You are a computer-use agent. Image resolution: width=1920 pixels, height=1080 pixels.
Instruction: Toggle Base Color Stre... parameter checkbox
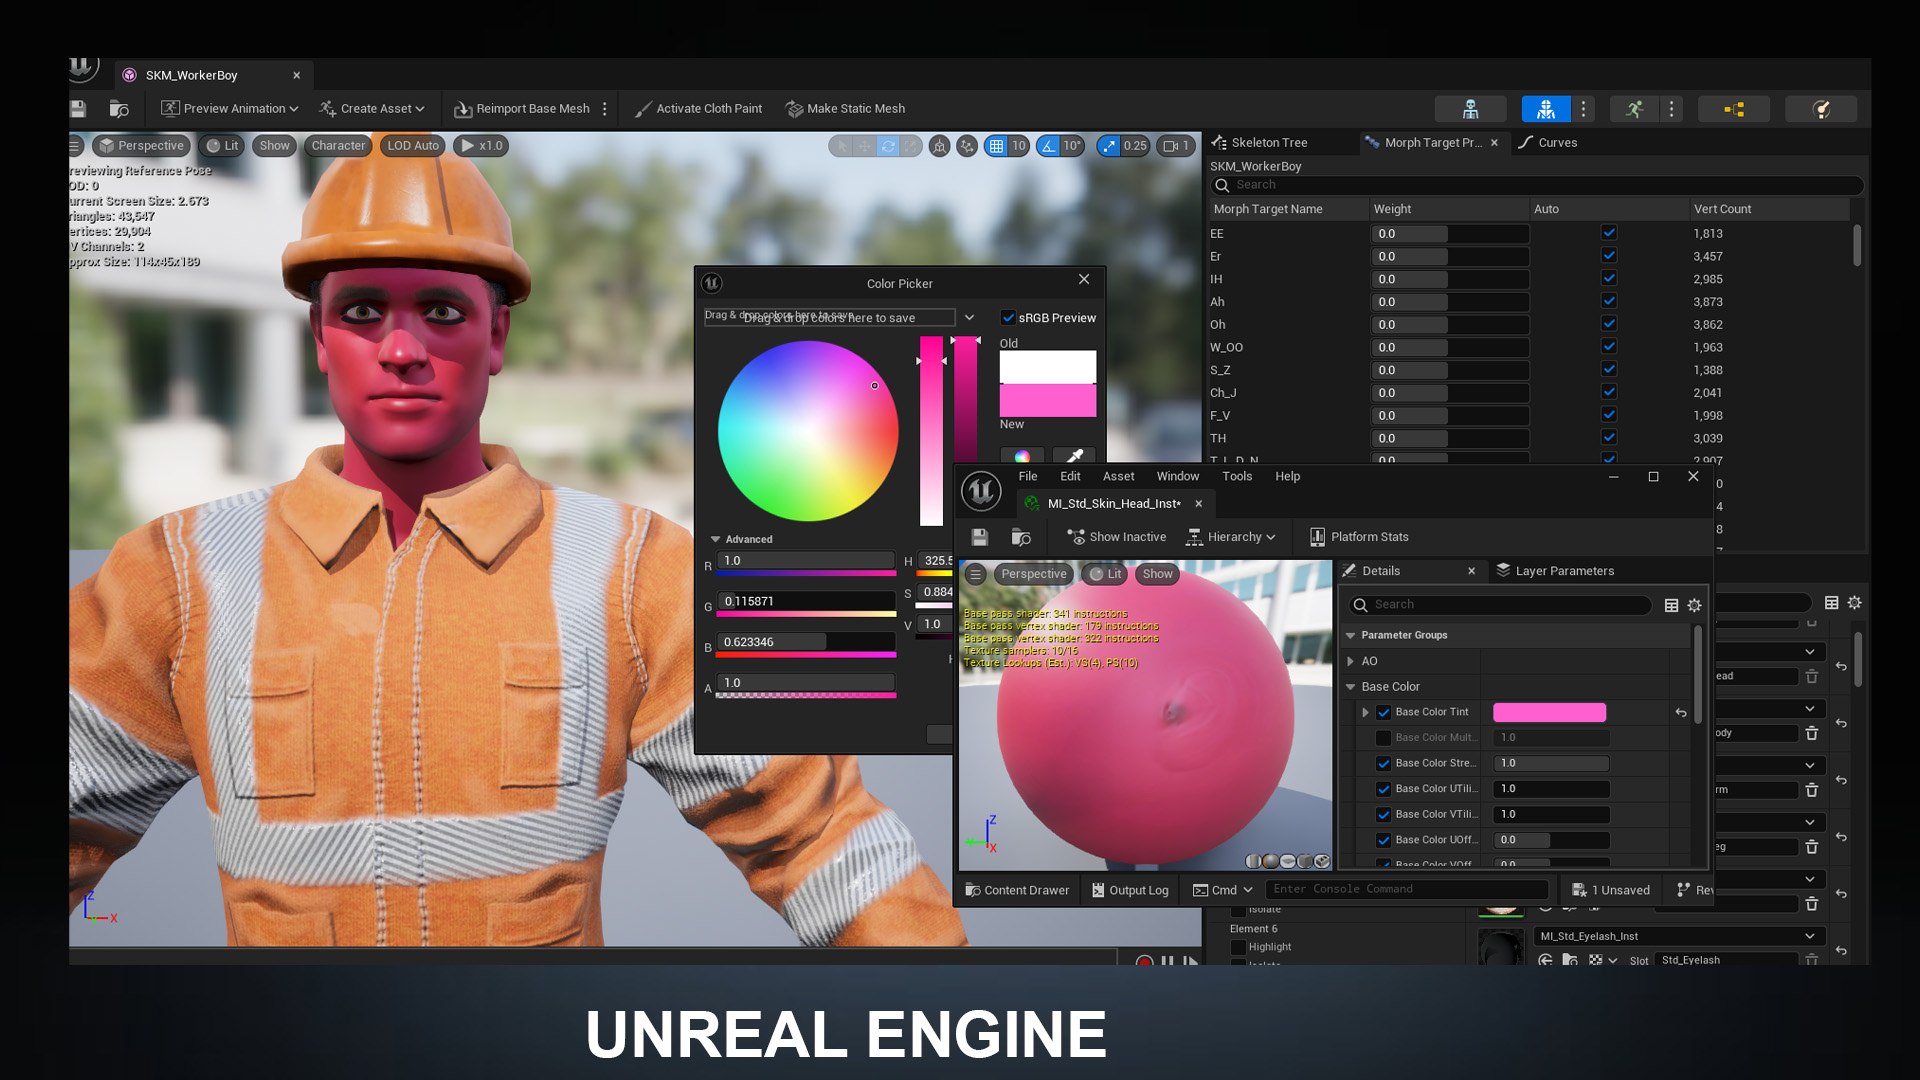(x=1384, y=763)
